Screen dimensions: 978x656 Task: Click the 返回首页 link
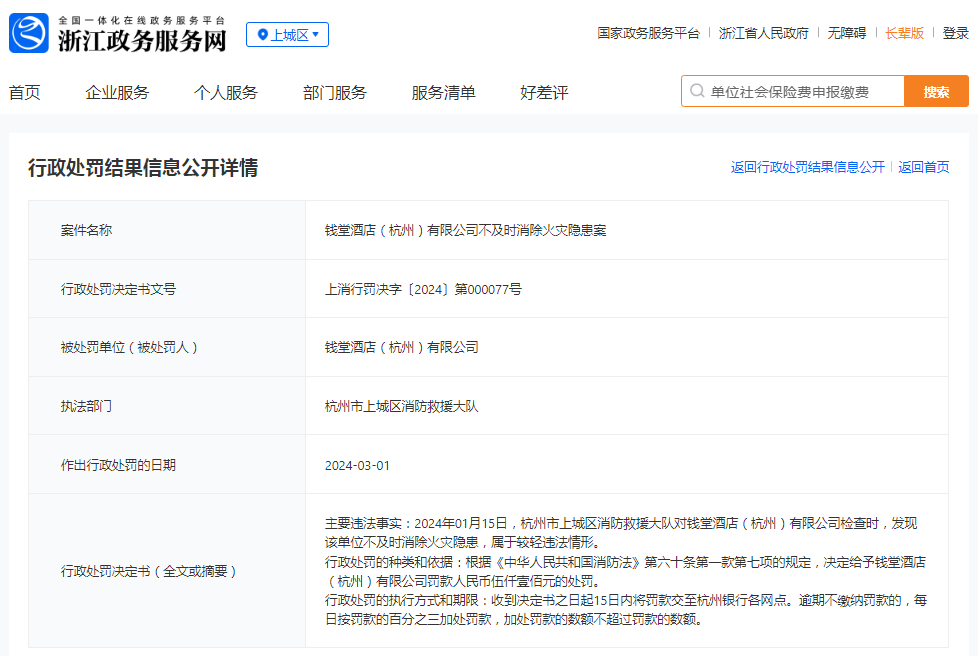[924, 167]
